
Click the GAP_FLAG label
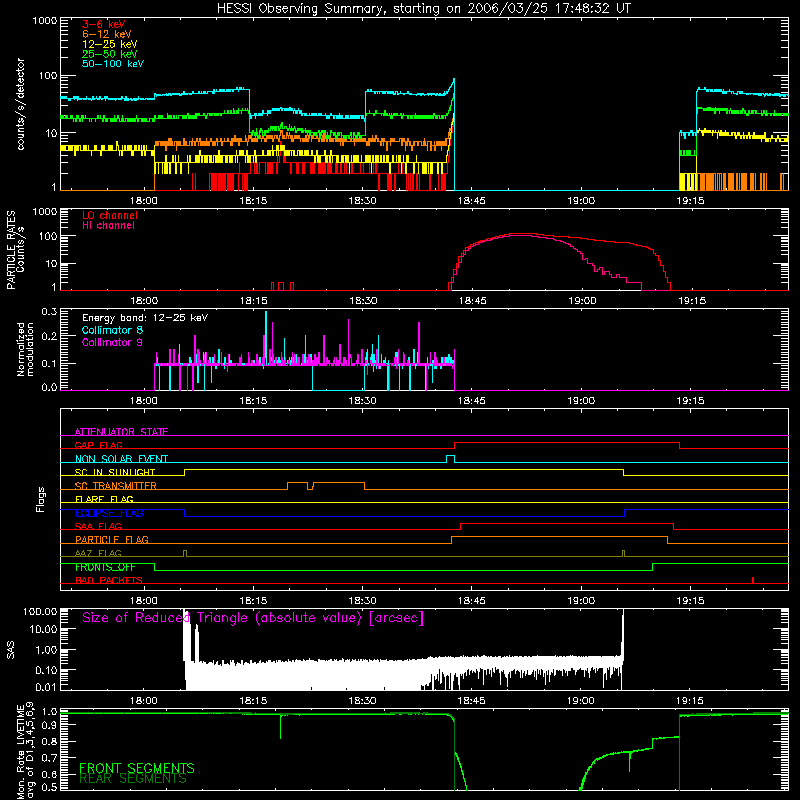[x=98, y=445]
